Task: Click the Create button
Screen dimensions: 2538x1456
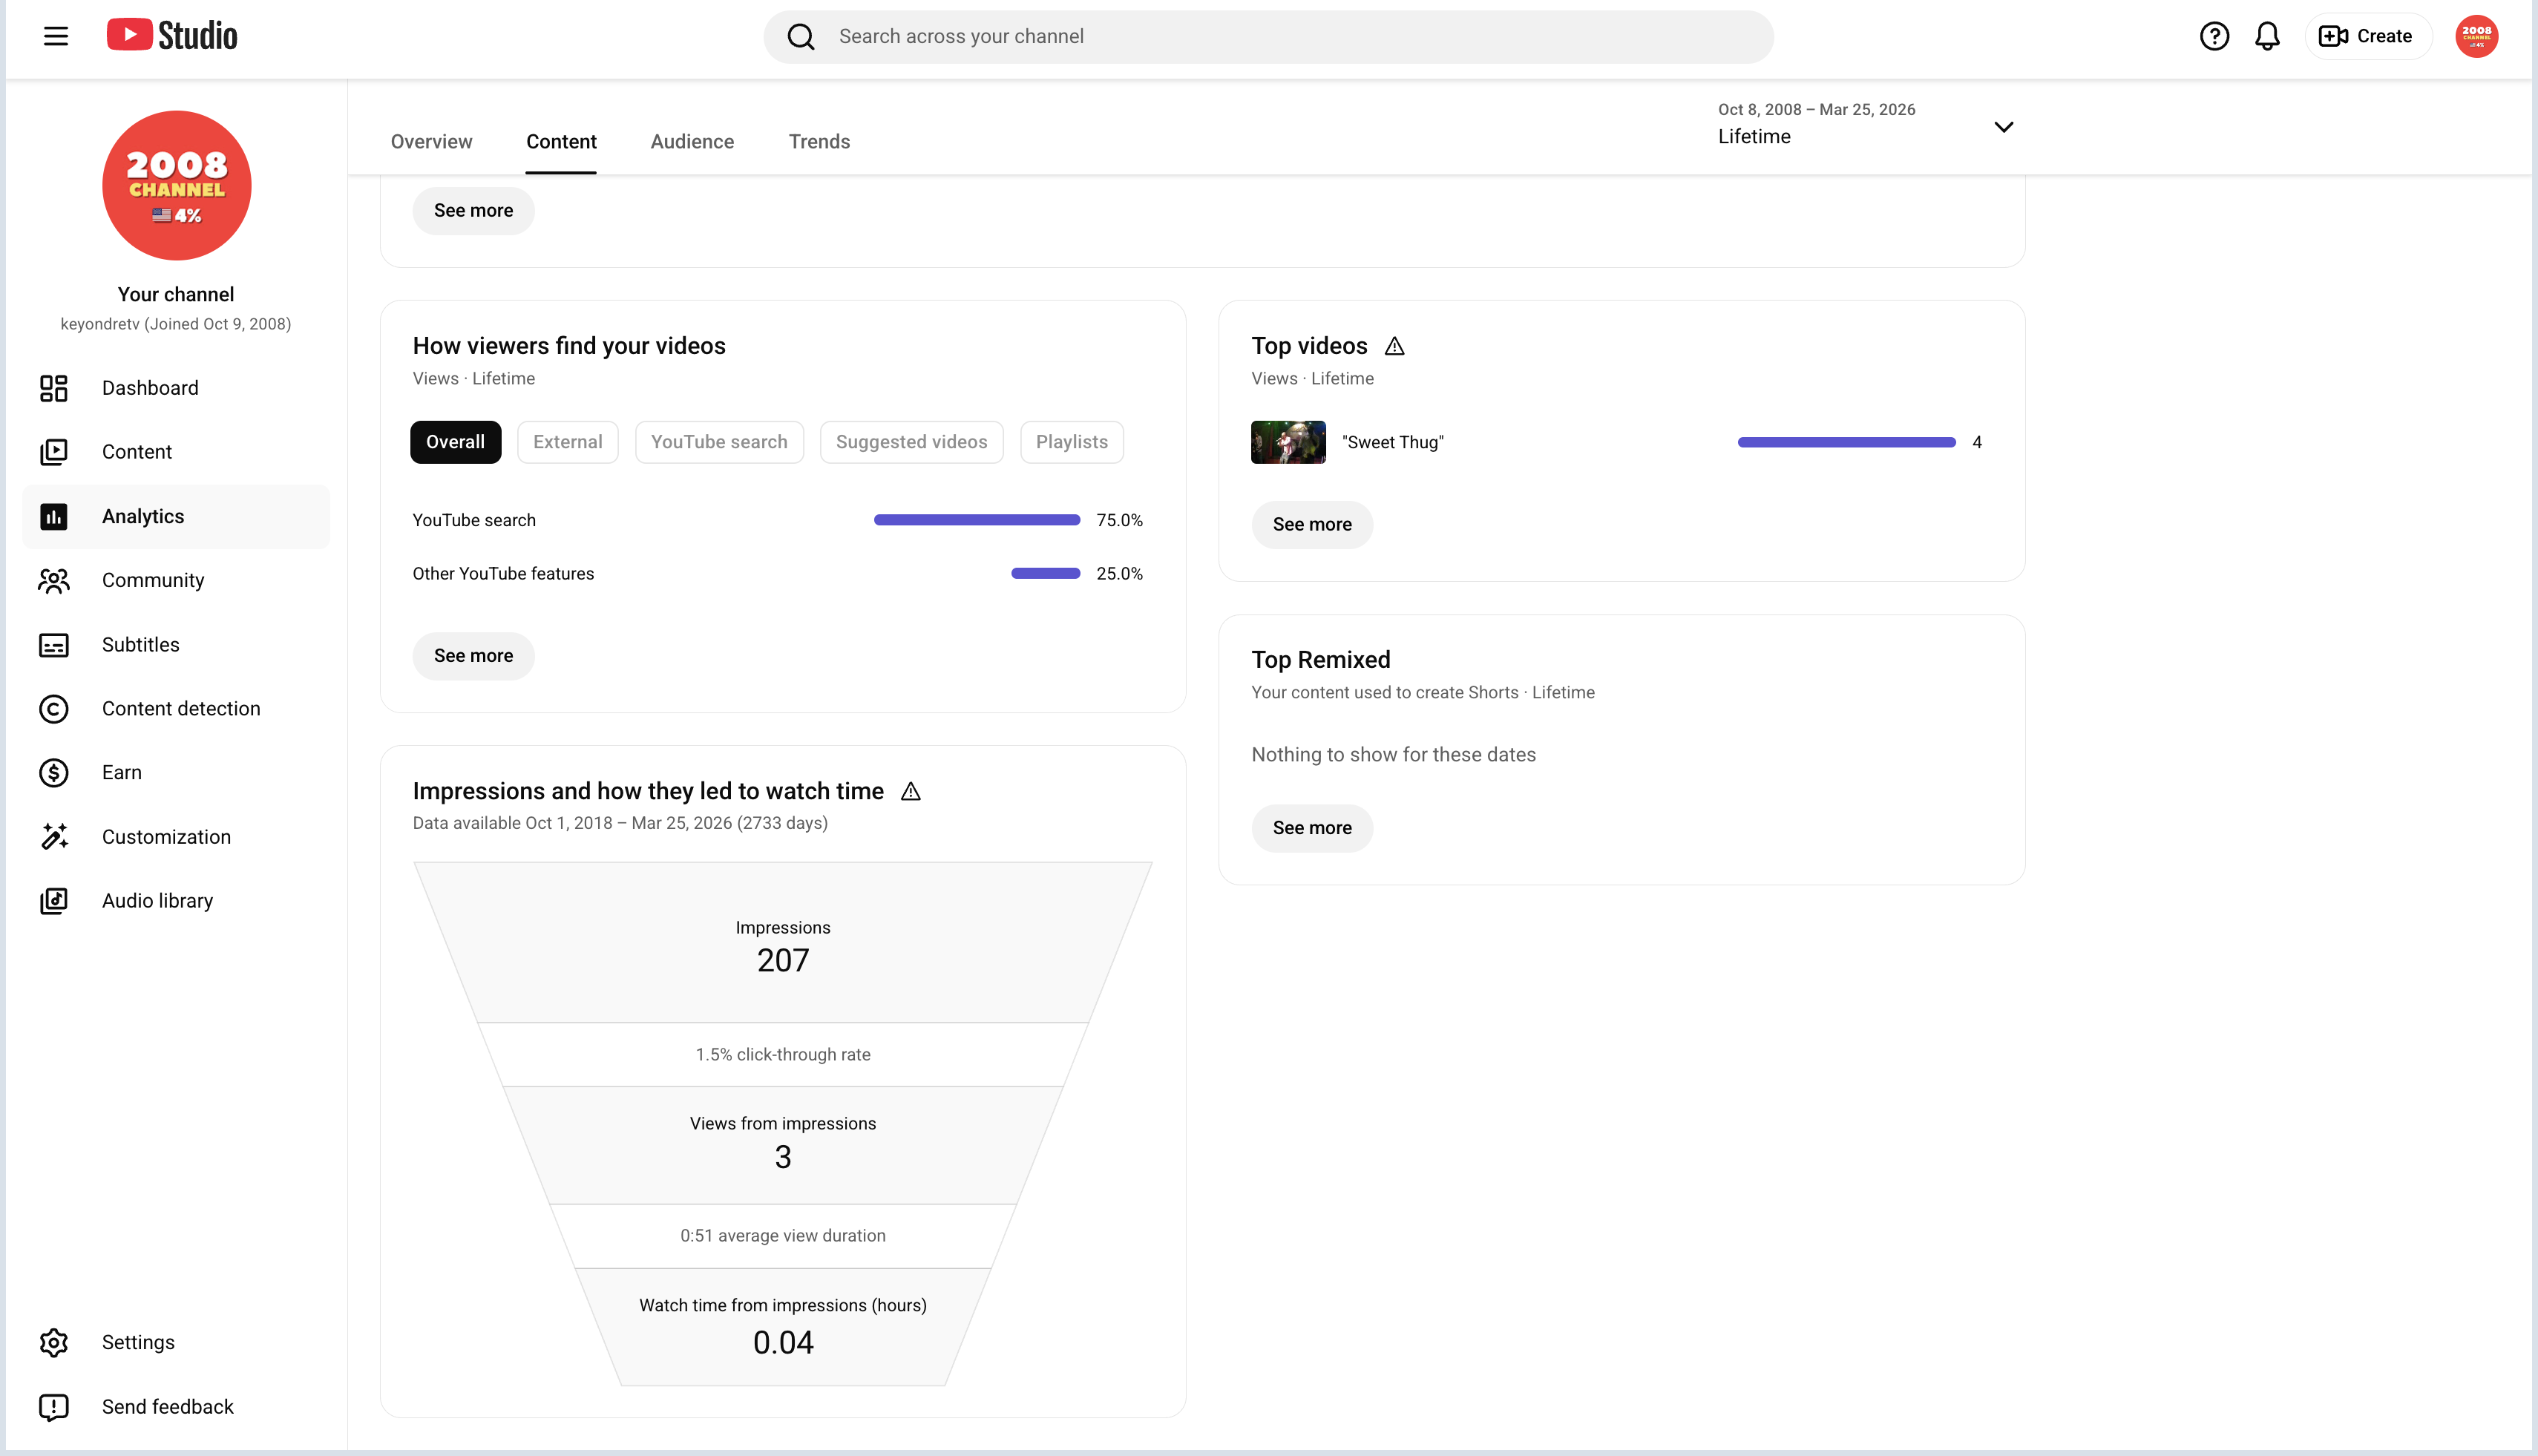Action: click(2367, 36)
